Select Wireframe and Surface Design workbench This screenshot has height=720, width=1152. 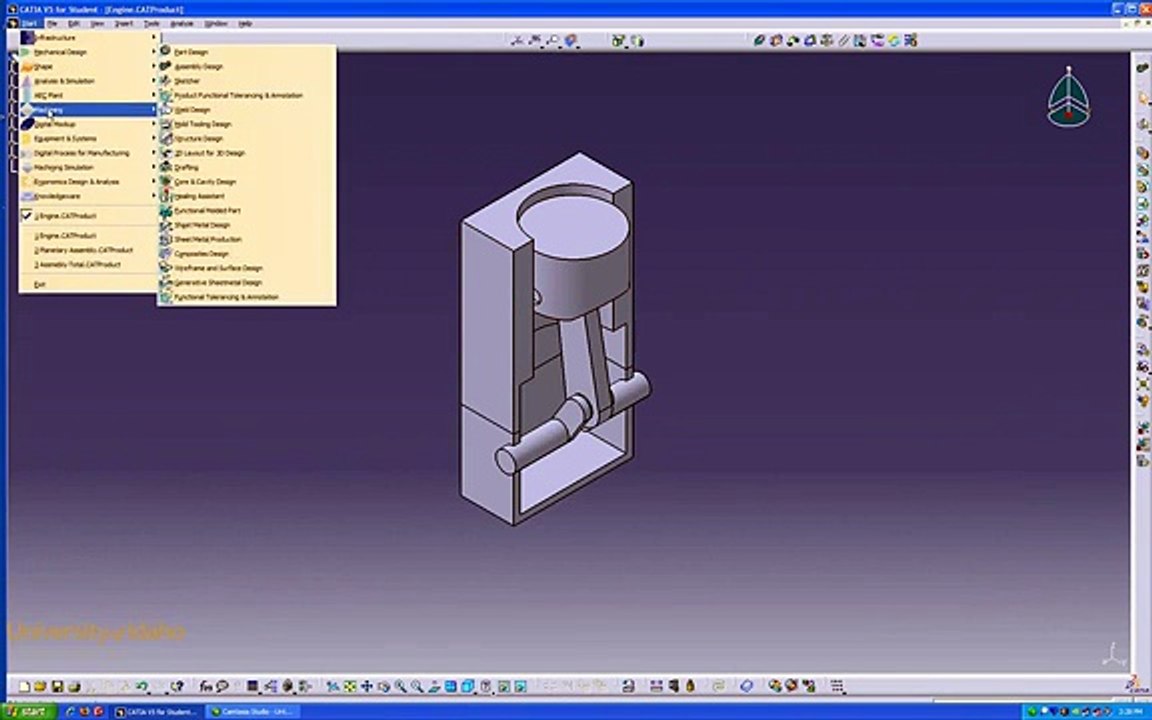point(246,268)
